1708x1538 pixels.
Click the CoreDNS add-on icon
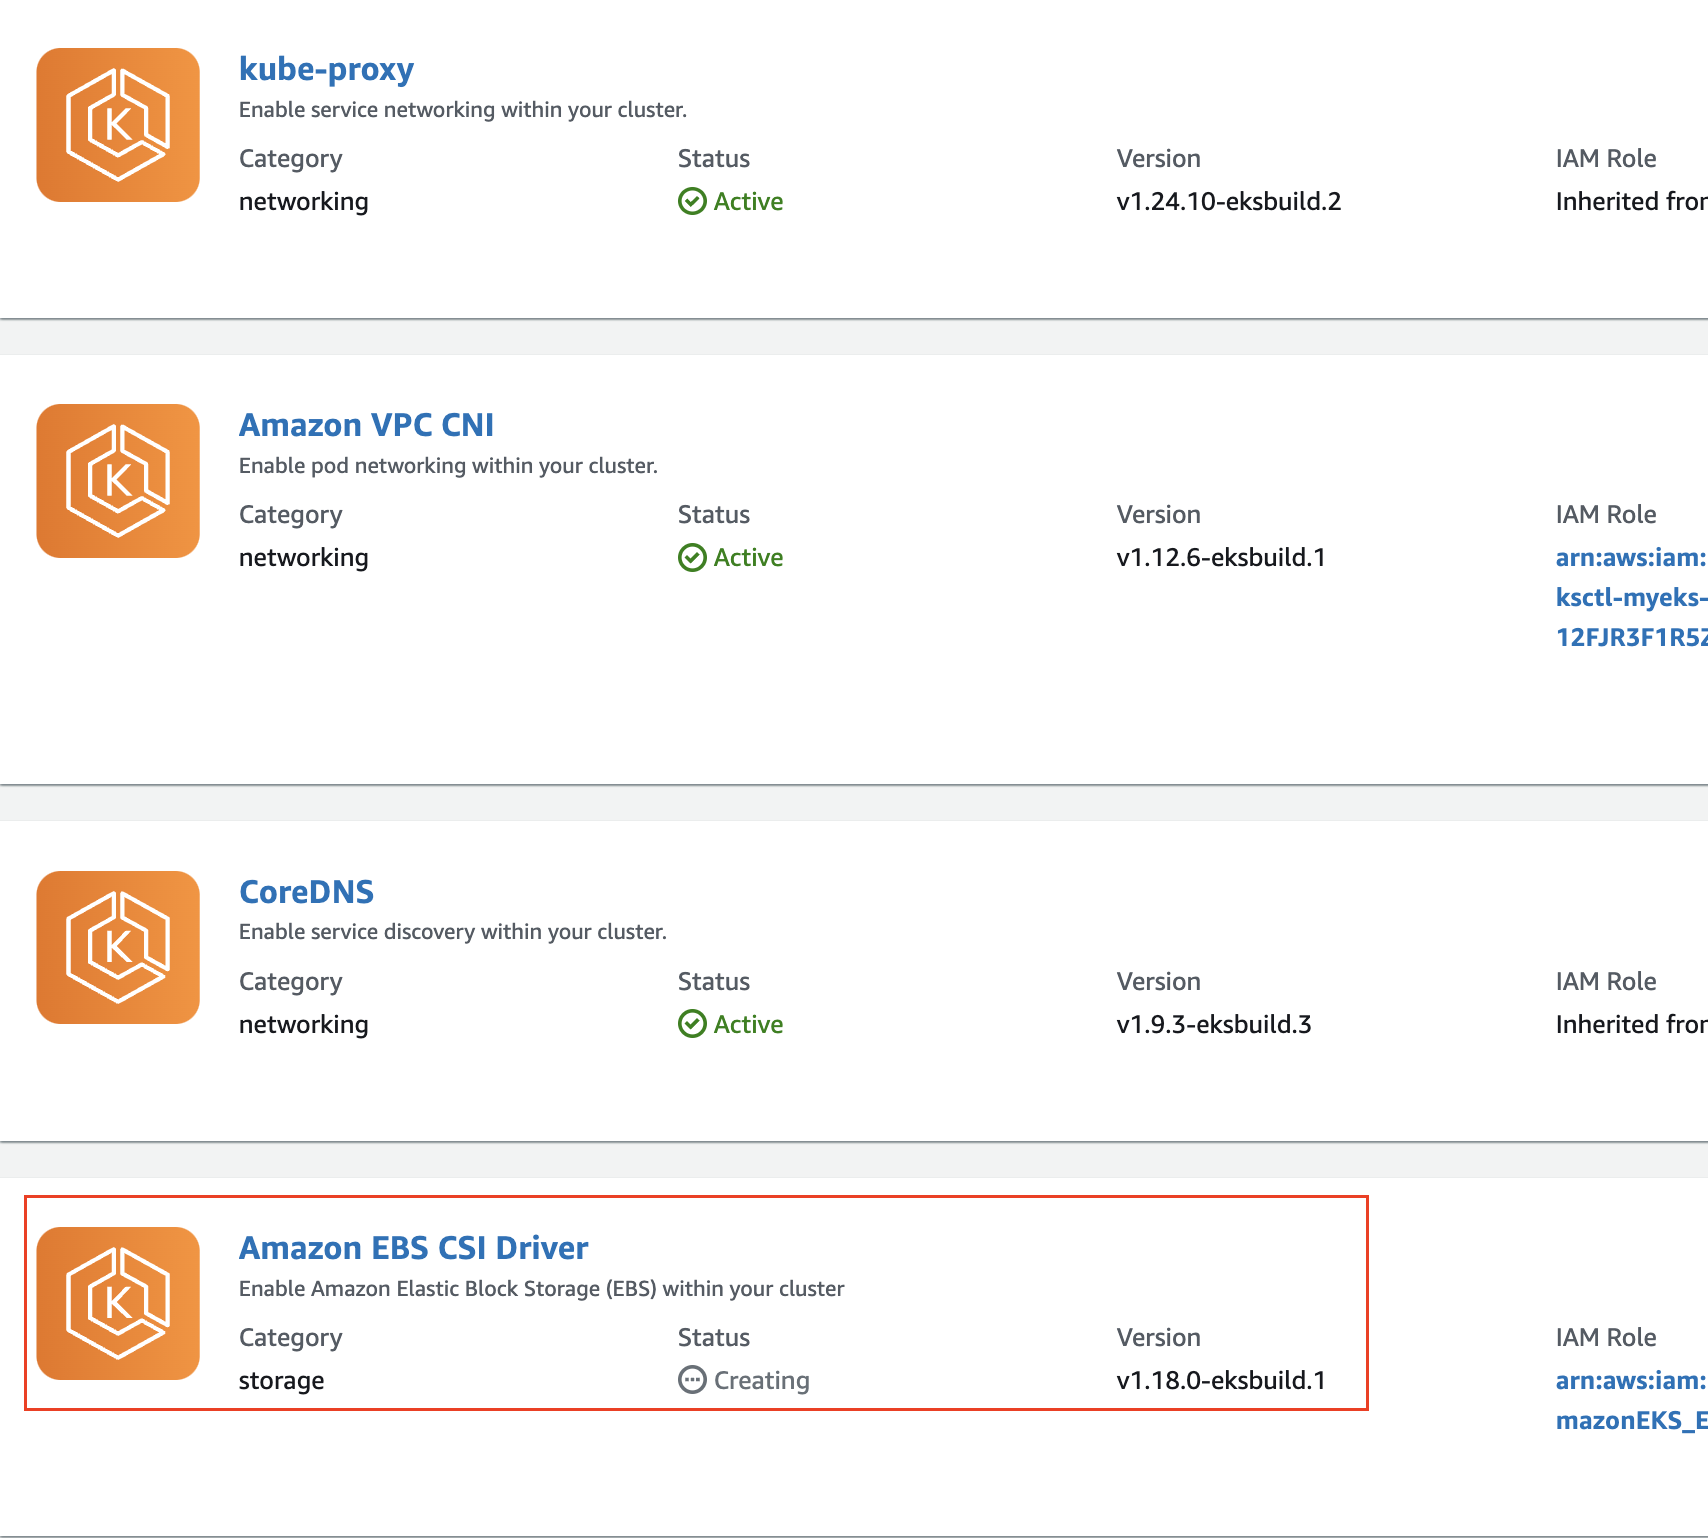pos(118,948)
